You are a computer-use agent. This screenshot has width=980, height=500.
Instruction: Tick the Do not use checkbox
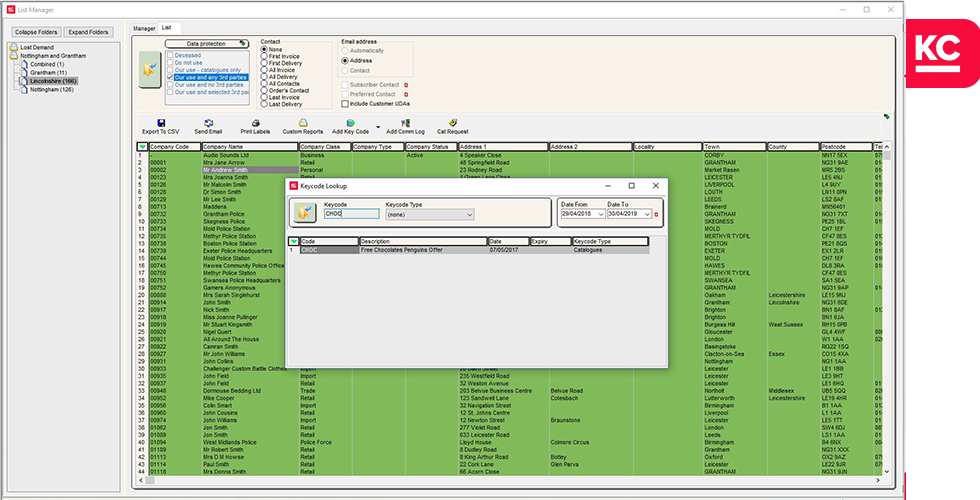point(170,62)
